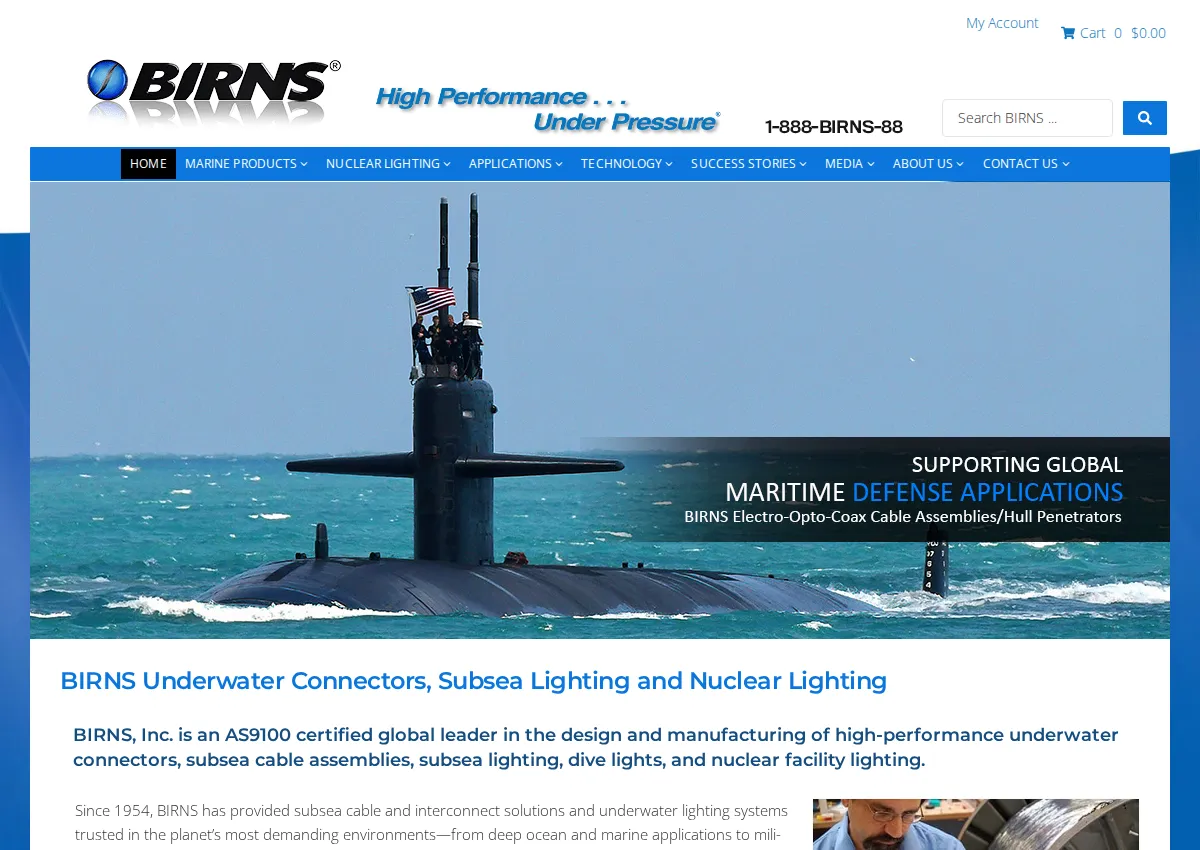Open the CONTACT US menu
Screen dimensions: 1200x850
click(1026, 164)
